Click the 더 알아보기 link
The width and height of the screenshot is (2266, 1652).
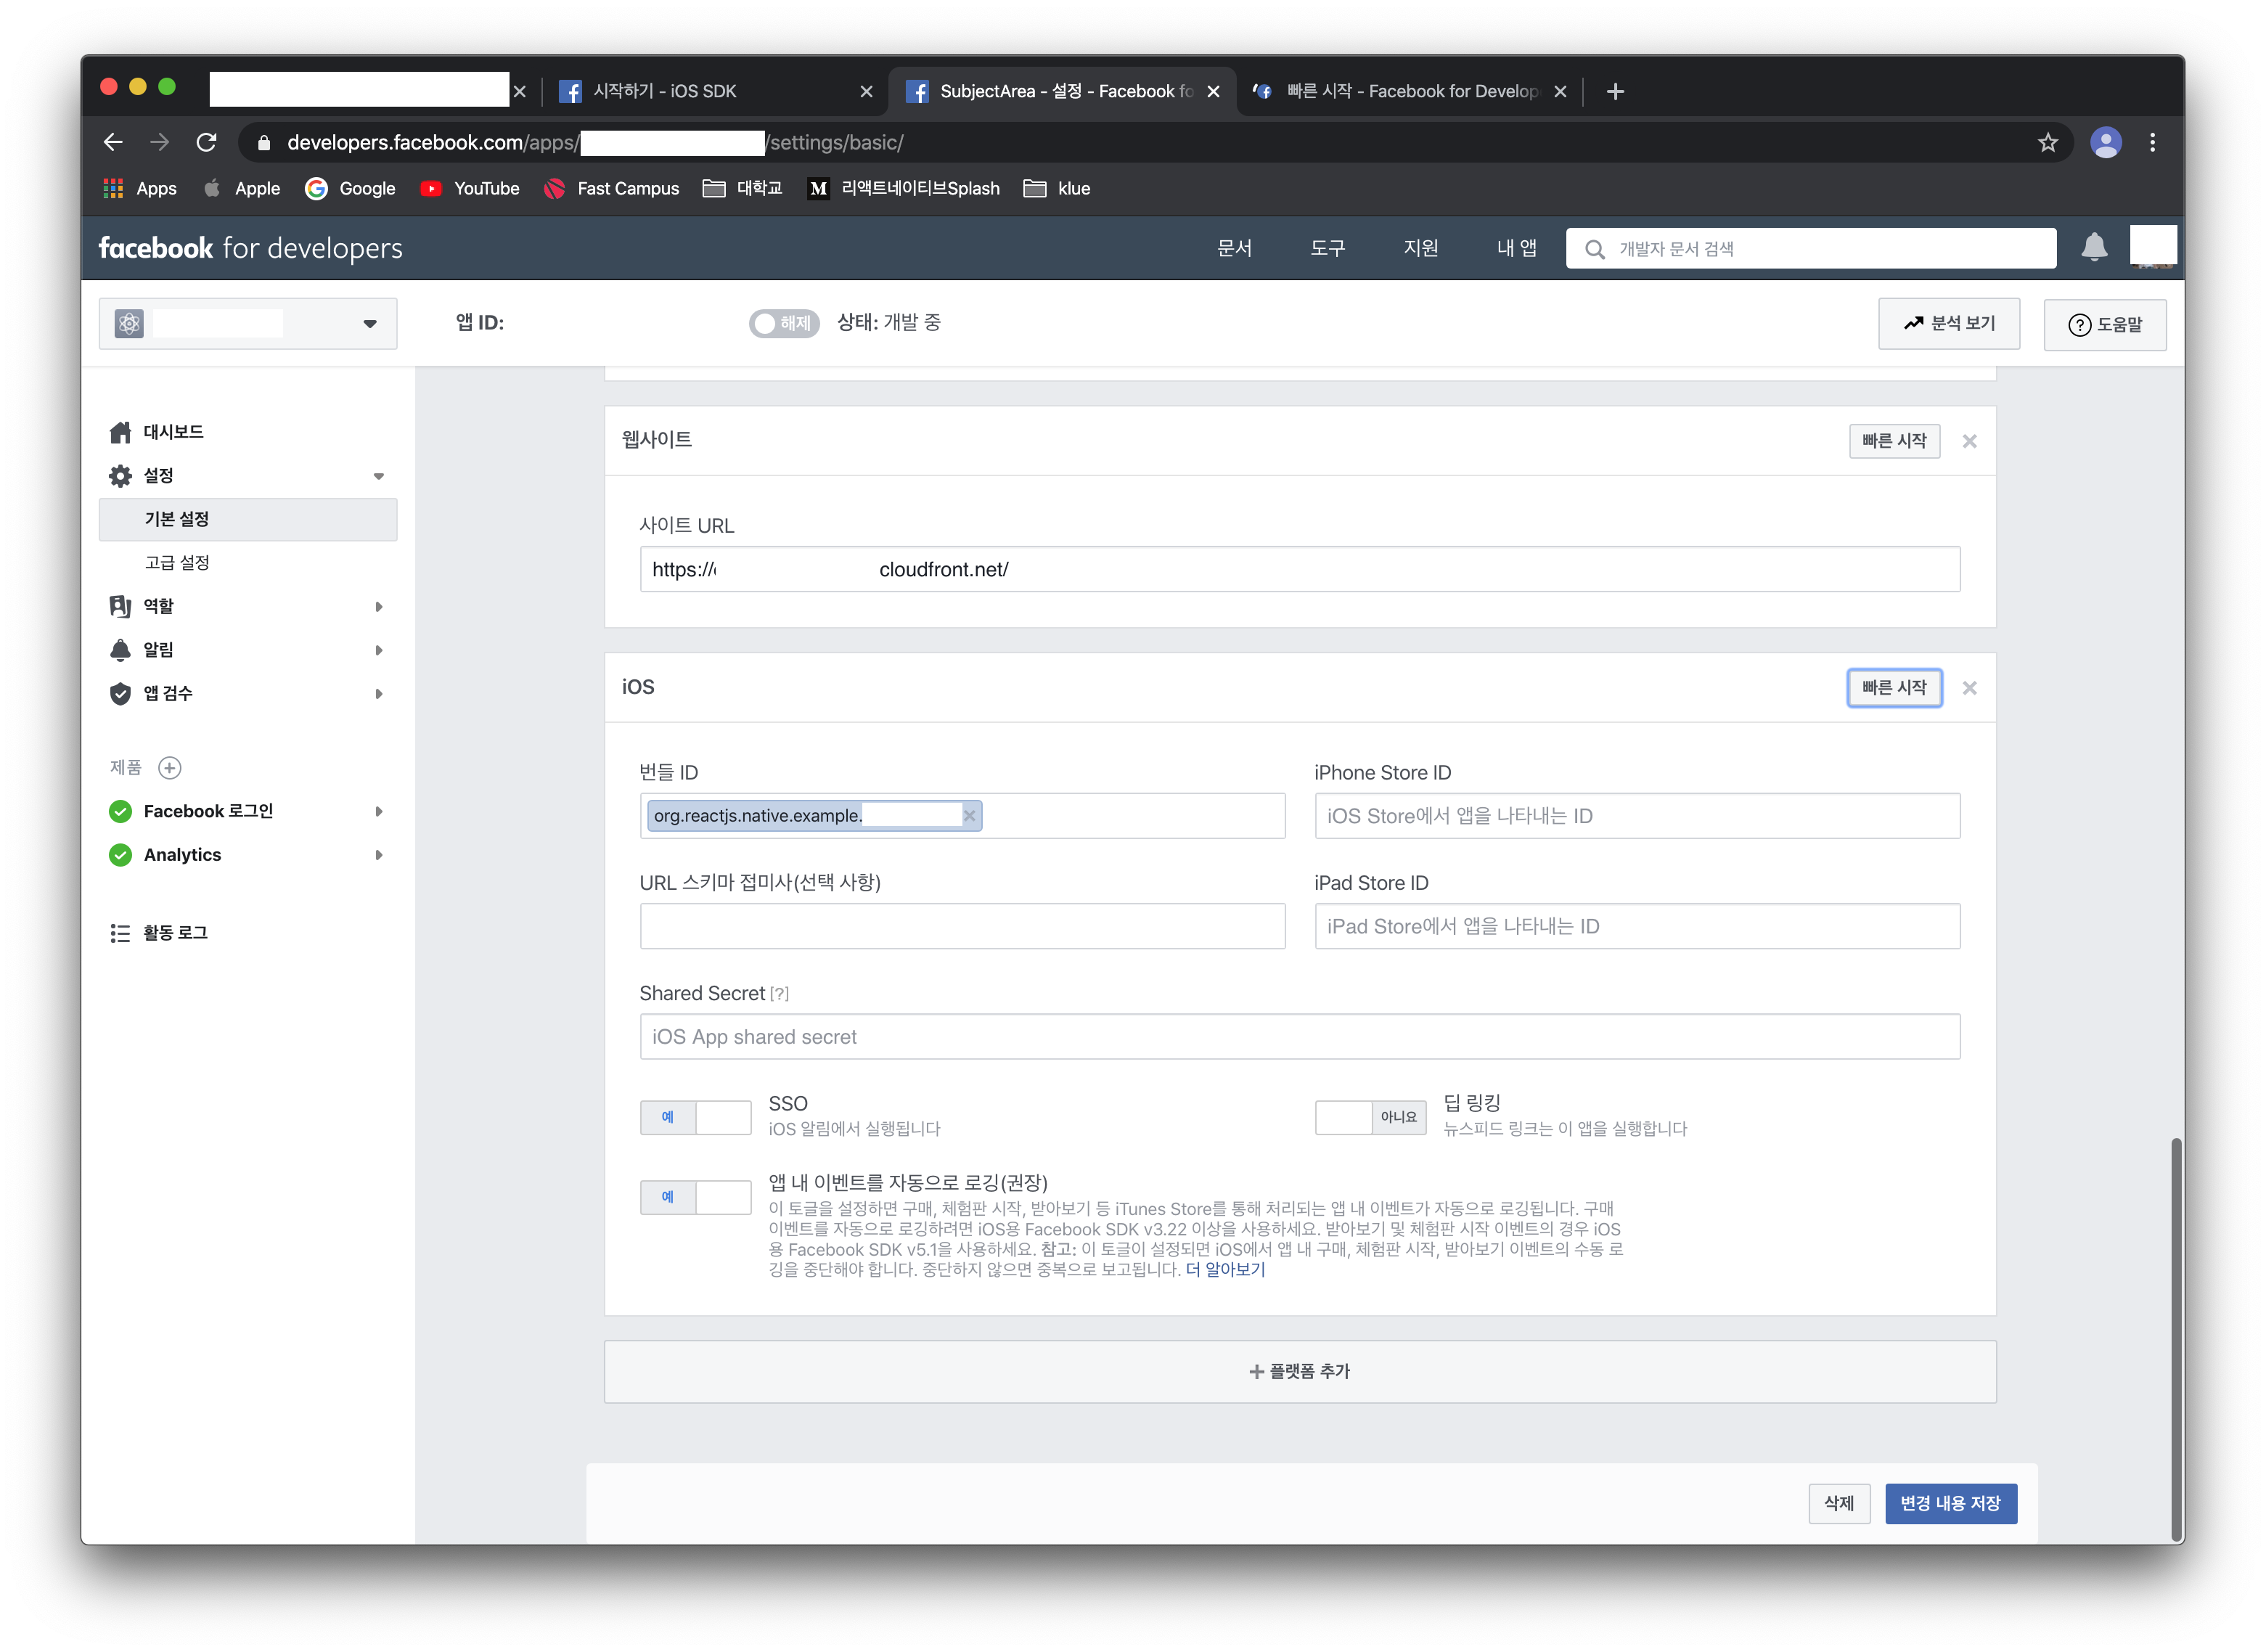tap(1224, 1269)
